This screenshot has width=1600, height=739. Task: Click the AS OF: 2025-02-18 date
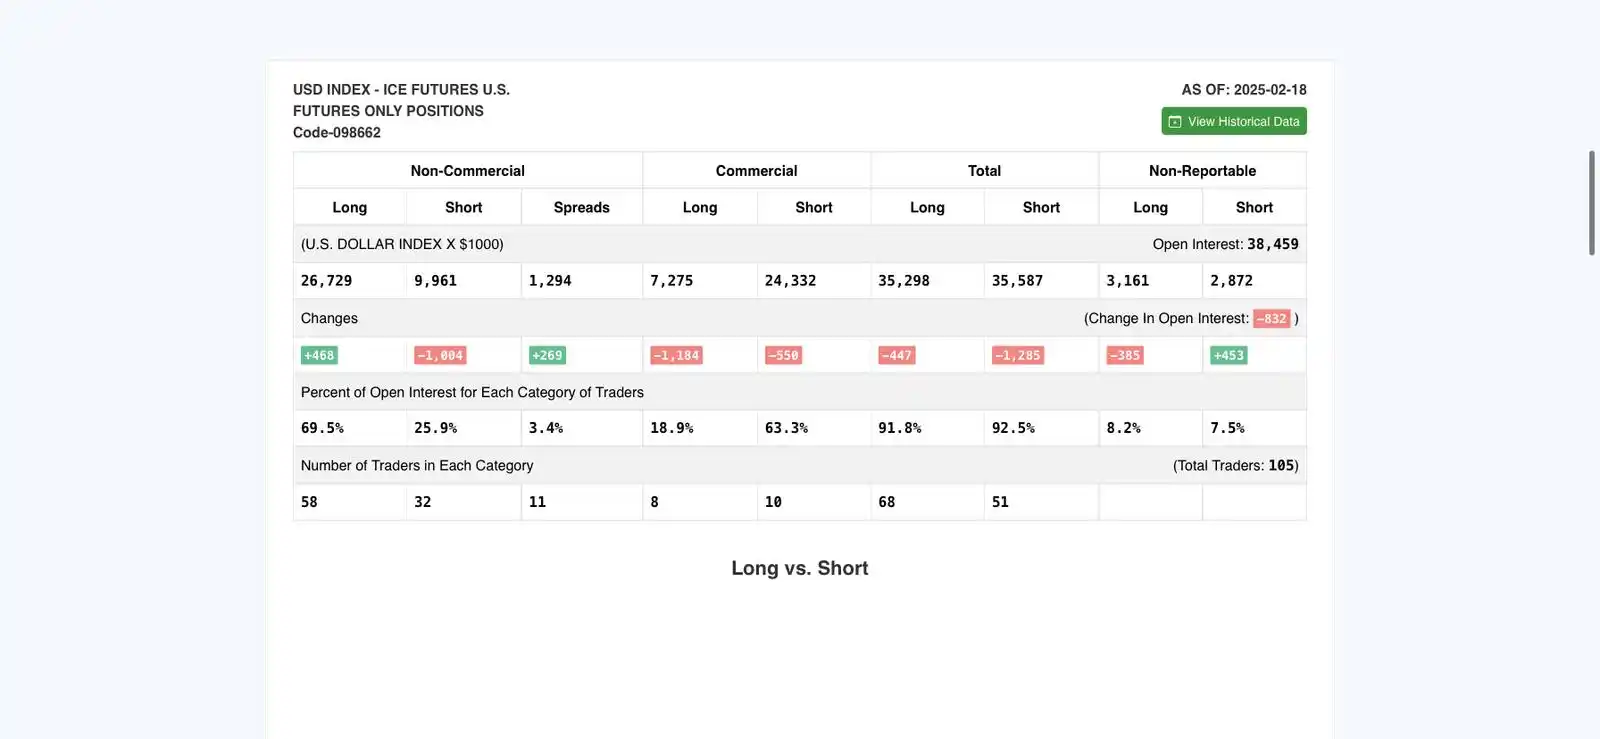1244,90
